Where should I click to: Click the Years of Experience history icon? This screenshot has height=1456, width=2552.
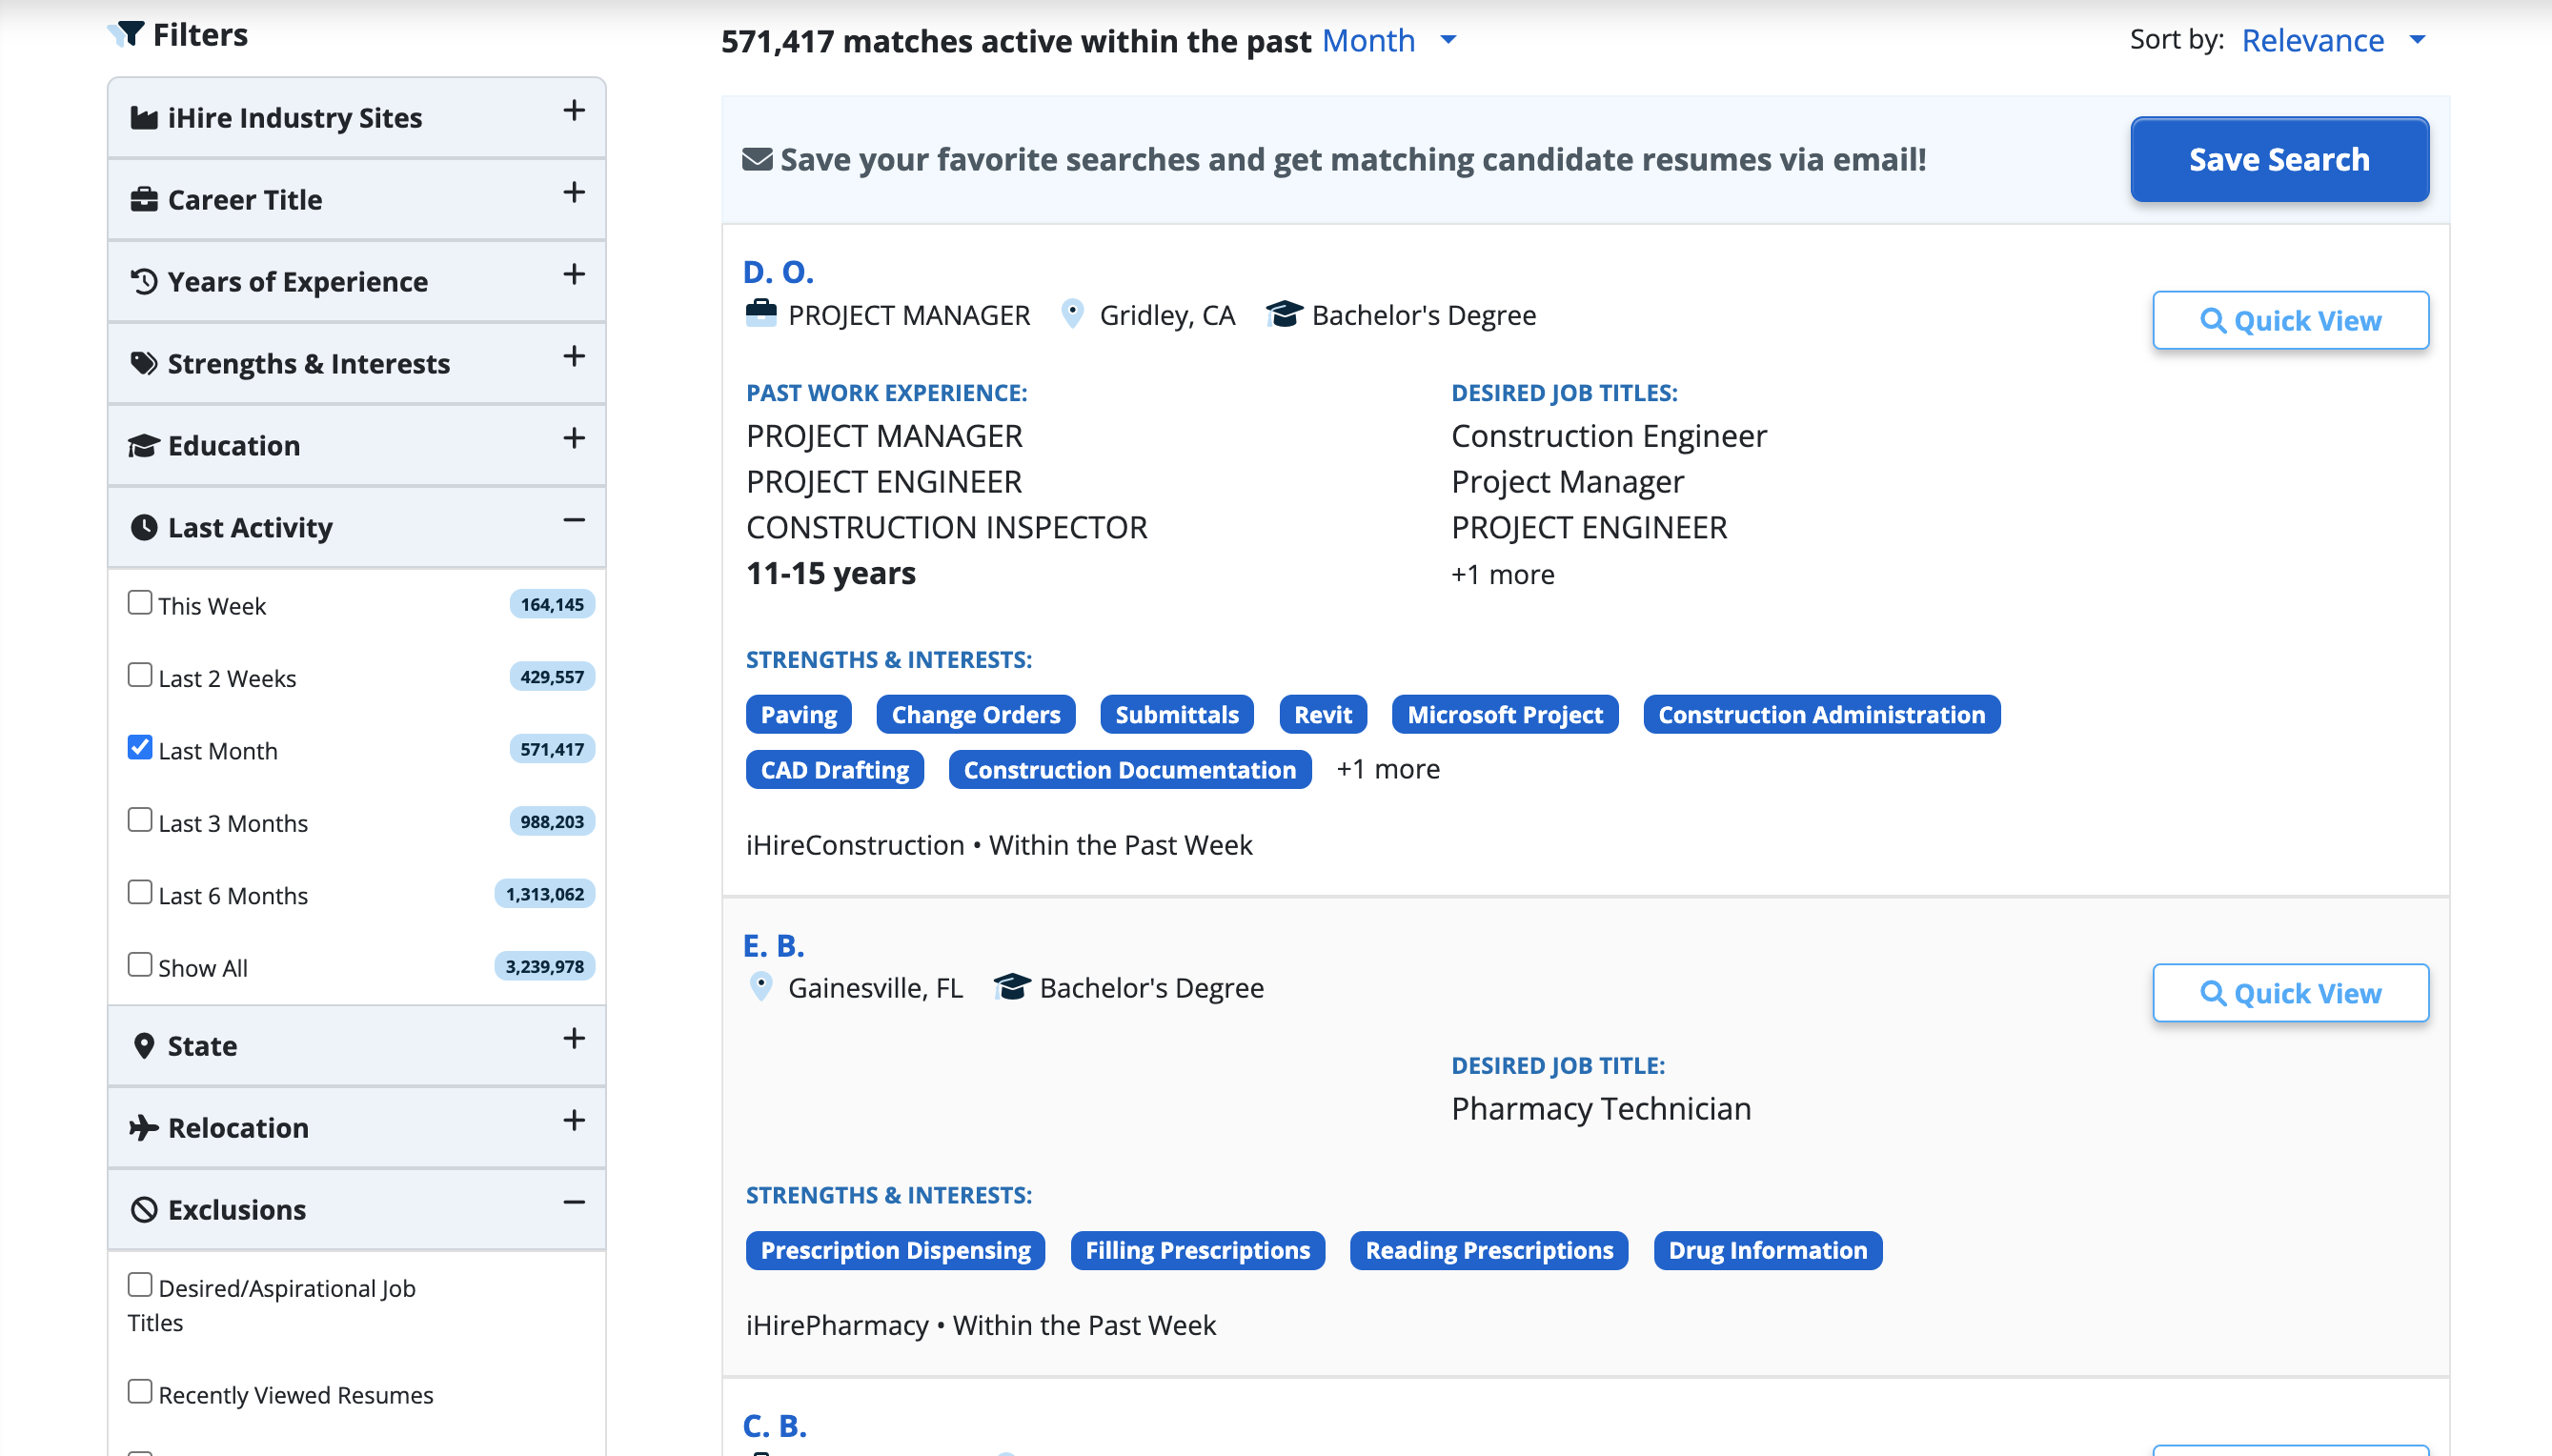[144, 282]
